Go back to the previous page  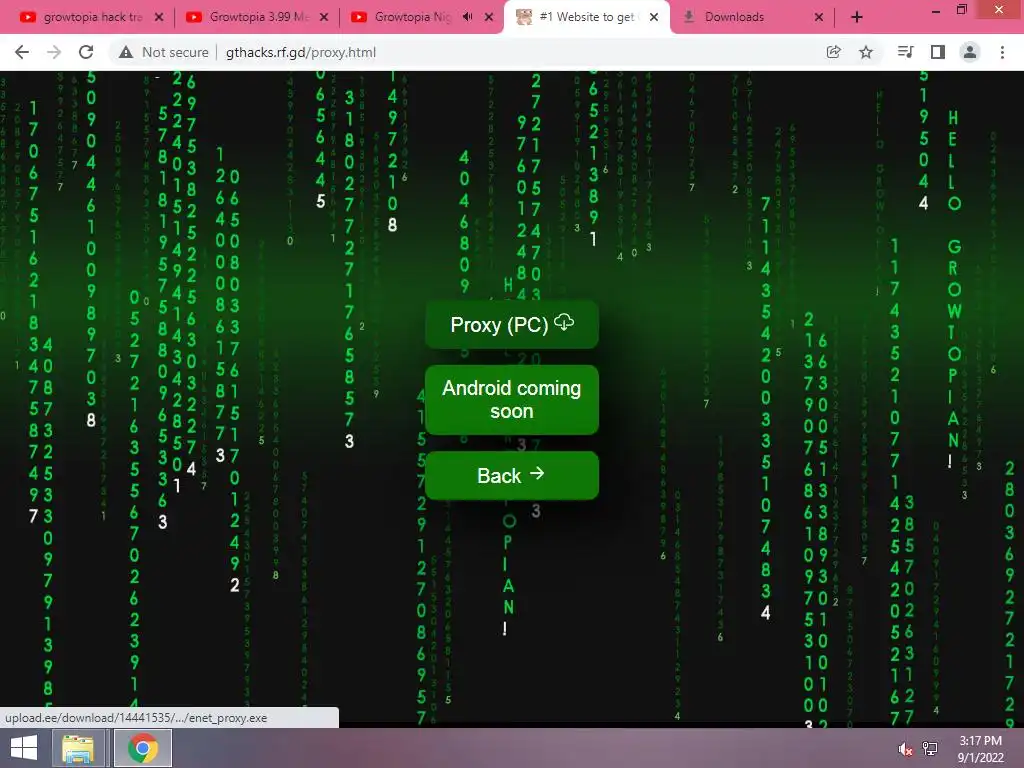[x=22, y=52]
